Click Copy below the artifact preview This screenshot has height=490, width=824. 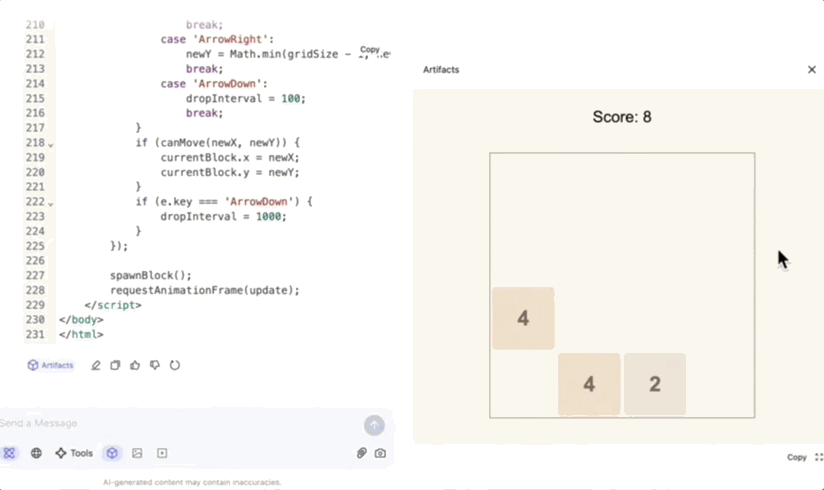pyautogui.click(x=796, y=457)
